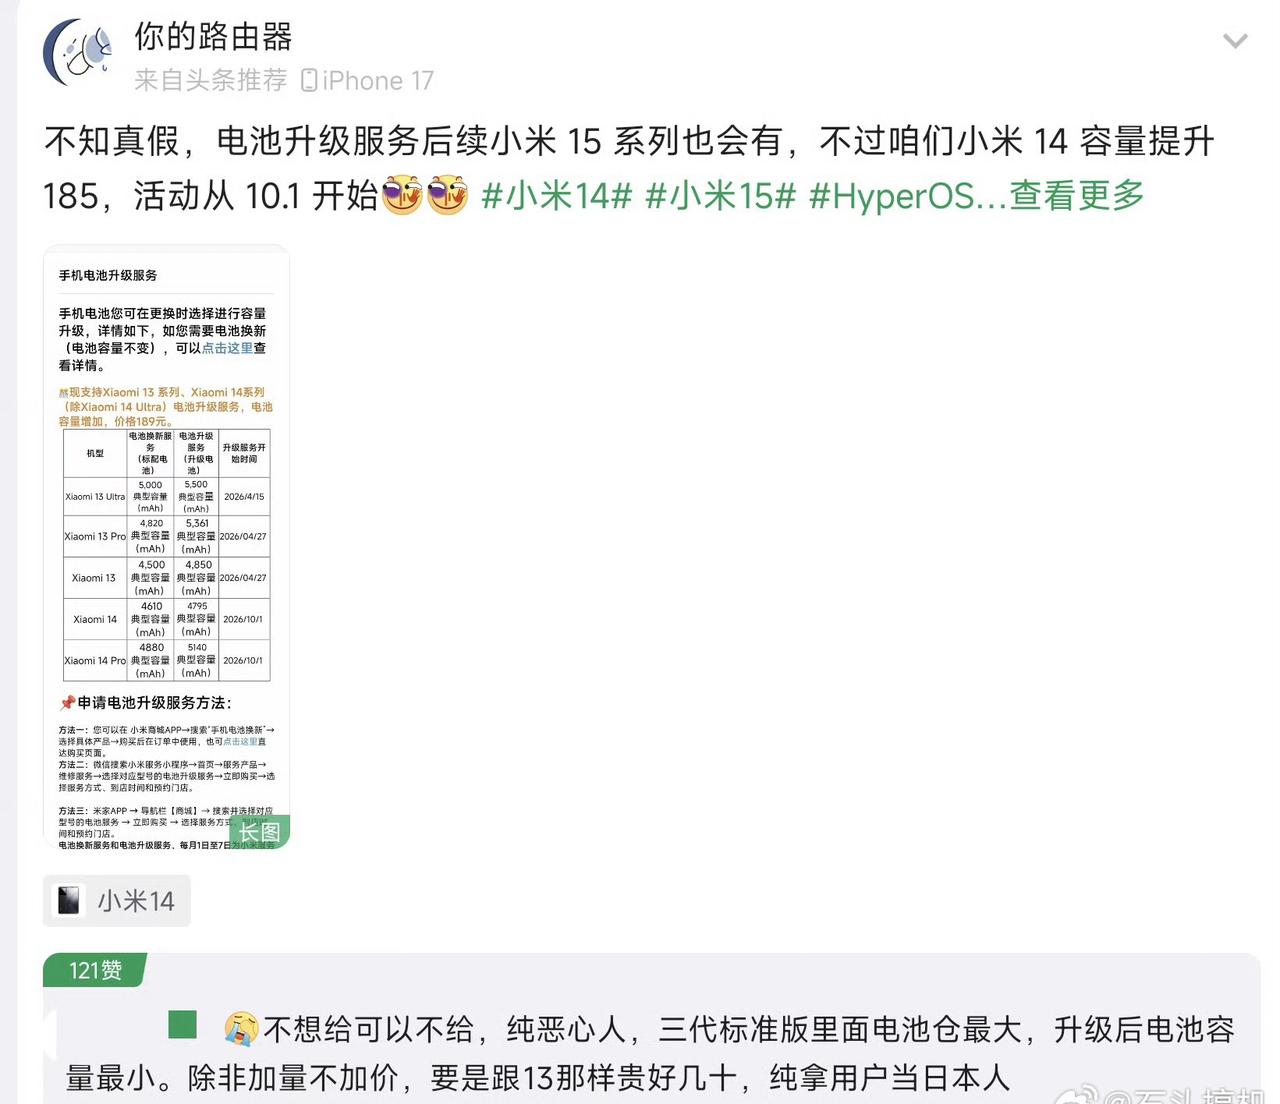Tap the 长图 badge on the image
This screenshot has width=1280, height=1104.
[x=260, y=832]
